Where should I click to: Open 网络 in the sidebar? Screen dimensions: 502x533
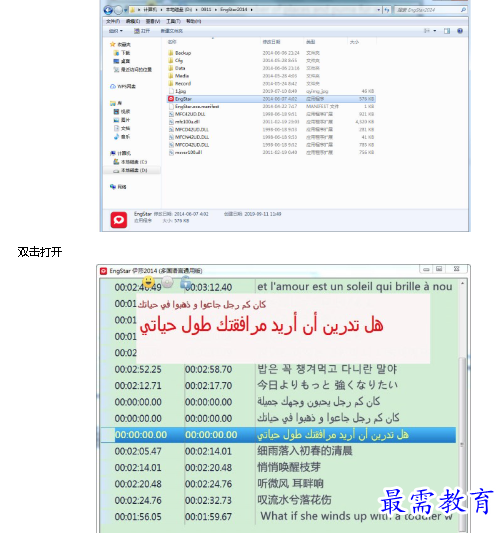pos(118,187)
